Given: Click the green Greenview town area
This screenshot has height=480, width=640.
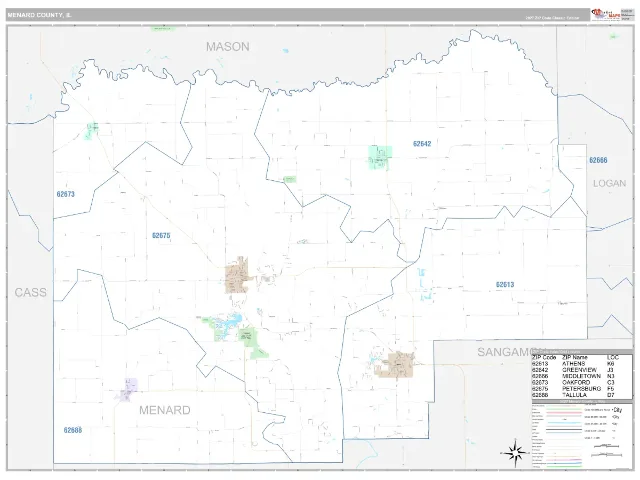Looking at the screenshot, I should pyautogui.click(x=380, y=157).
